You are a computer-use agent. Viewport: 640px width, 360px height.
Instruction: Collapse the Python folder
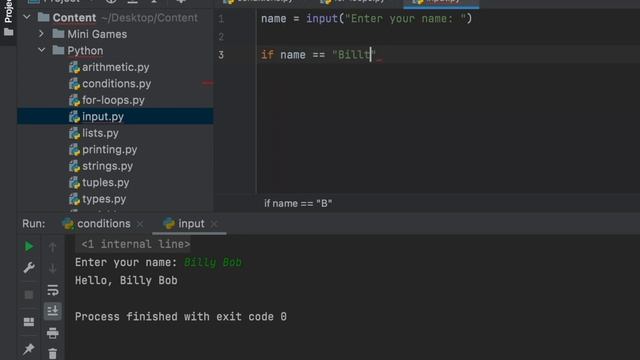(41, 50)
